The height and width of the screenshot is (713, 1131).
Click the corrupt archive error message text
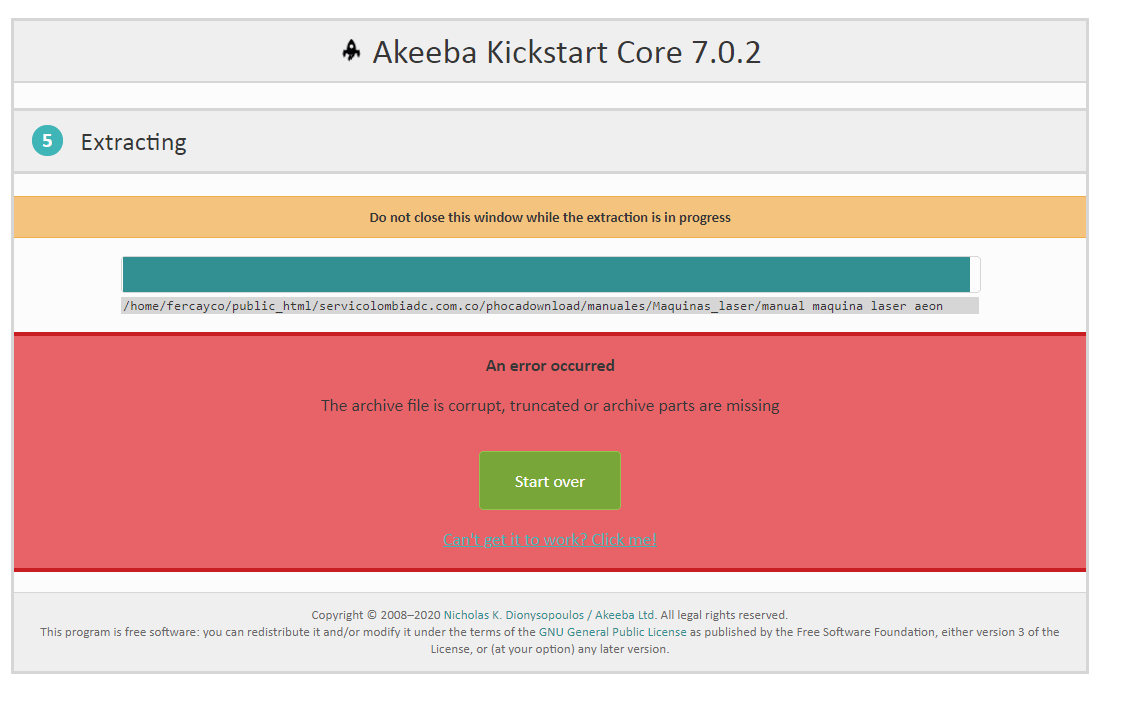click(550, 406)
